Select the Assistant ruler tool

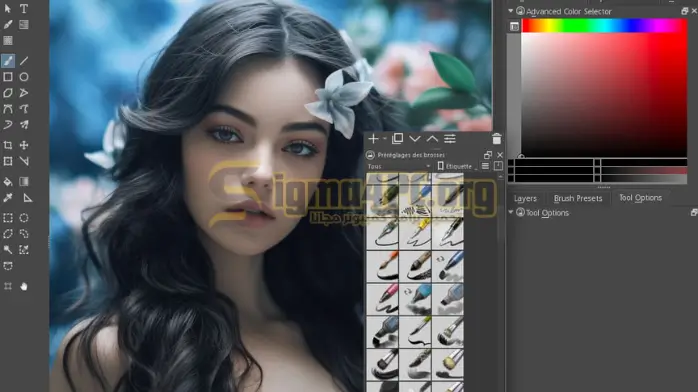pyautogui.click(x=27, y=198)
